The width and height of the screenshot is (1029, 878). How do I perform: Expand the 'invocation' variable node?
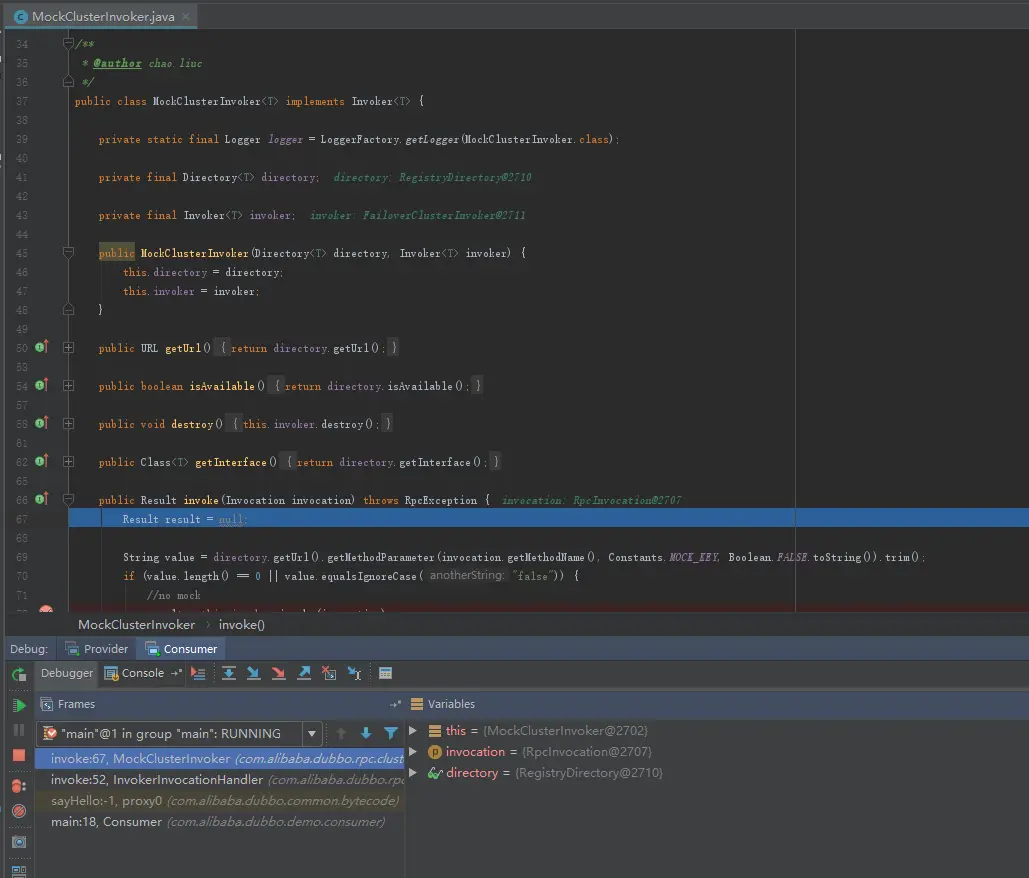pos(413,751)
